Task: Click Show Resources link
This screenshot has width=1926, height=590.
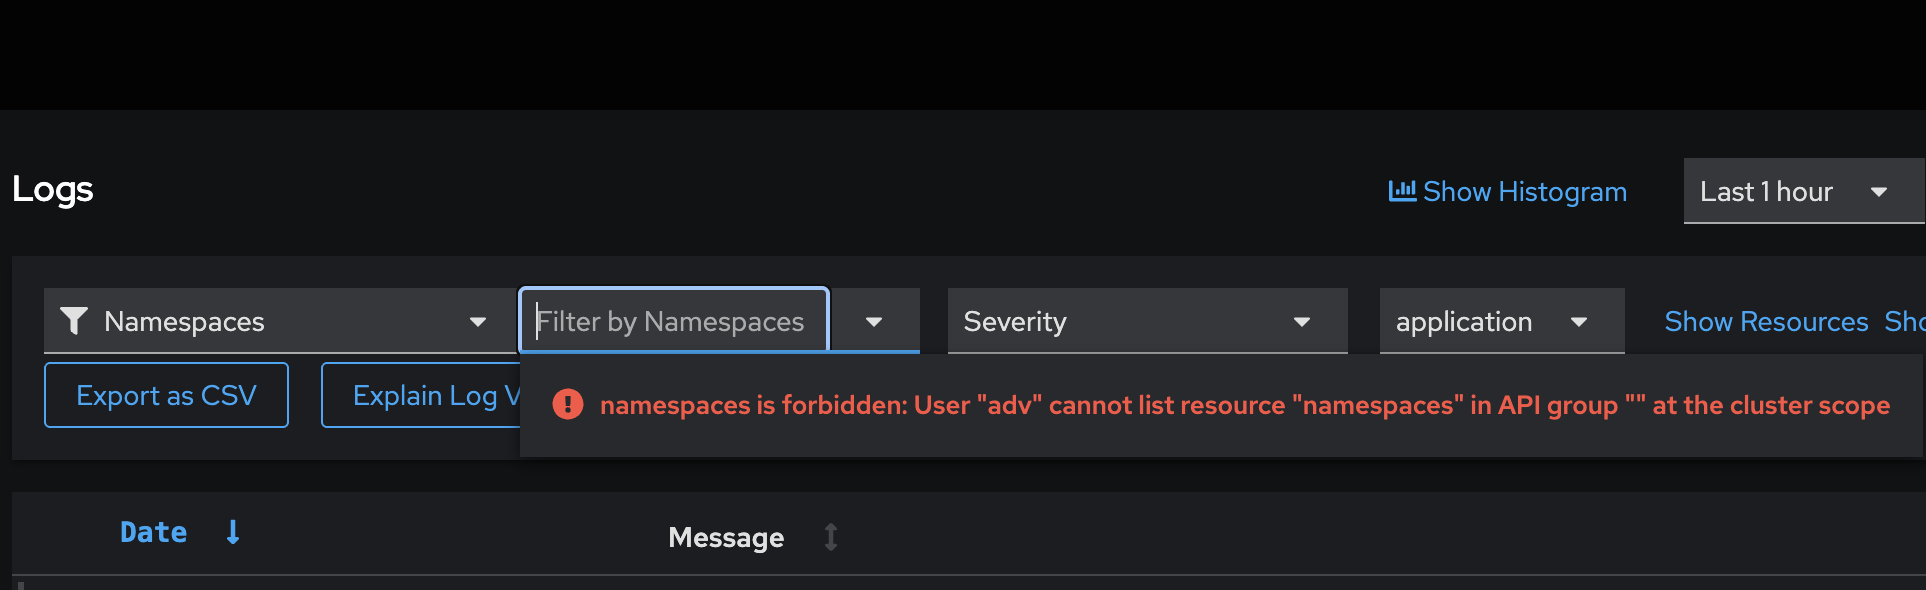Action: point(1766,321)
